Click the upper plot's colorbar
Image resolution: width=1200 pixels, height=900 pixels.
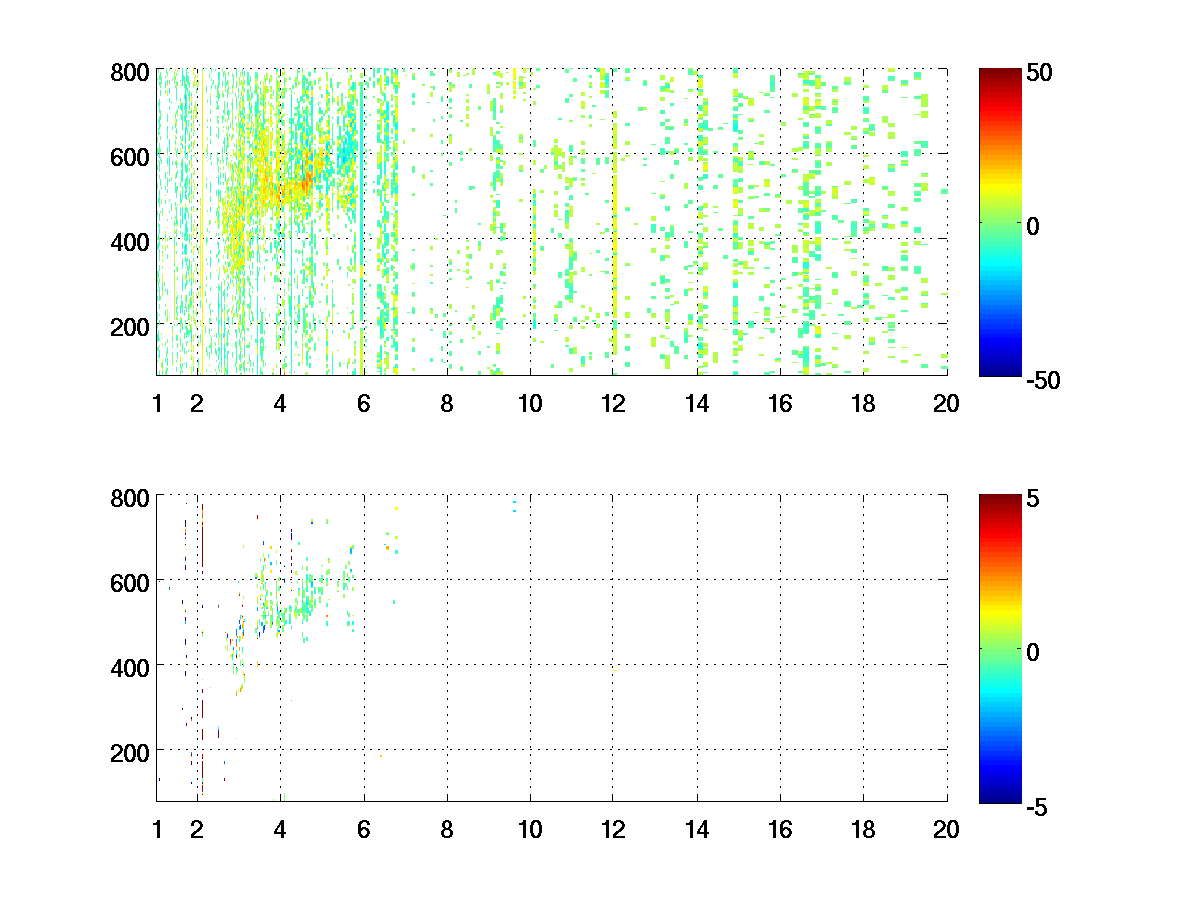(x=1000, y=222)
